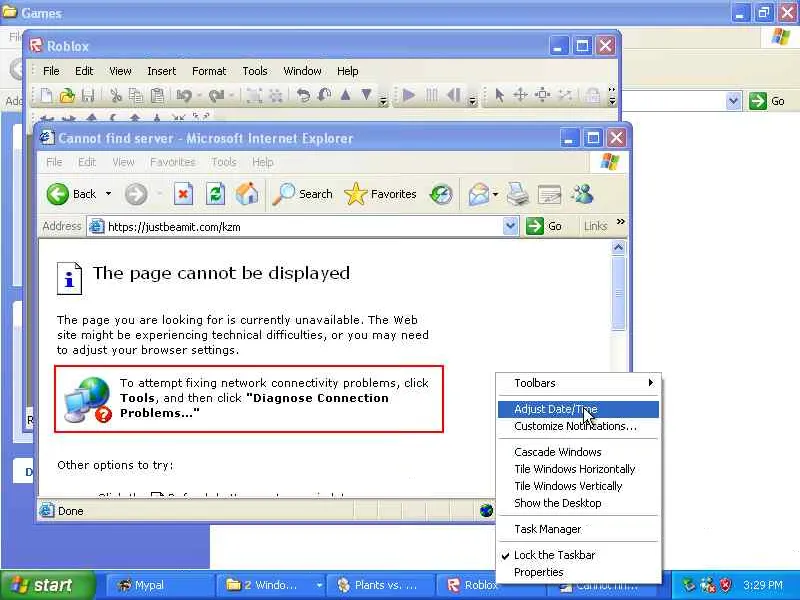Click Undo icon in Roblox toolbar

(184, 95)
